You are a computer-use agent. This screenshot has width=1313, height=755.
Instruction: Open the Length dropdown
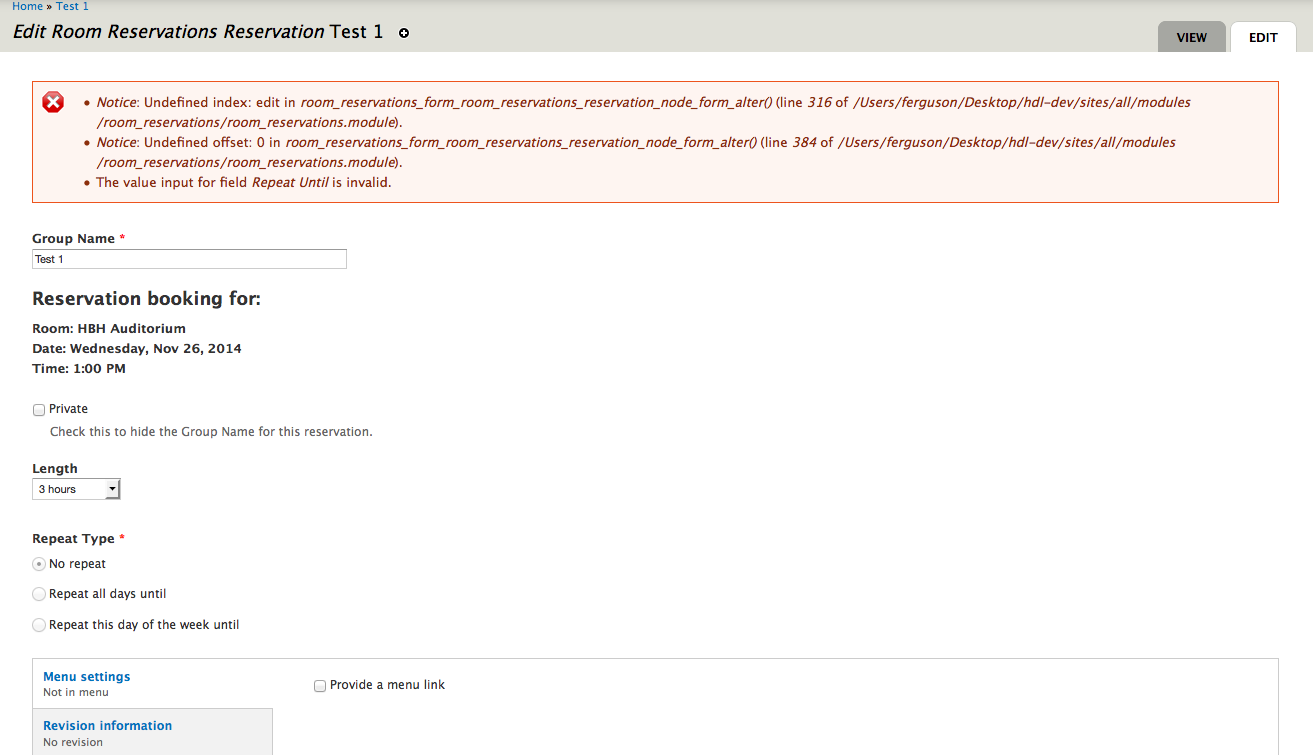point(76,489)
